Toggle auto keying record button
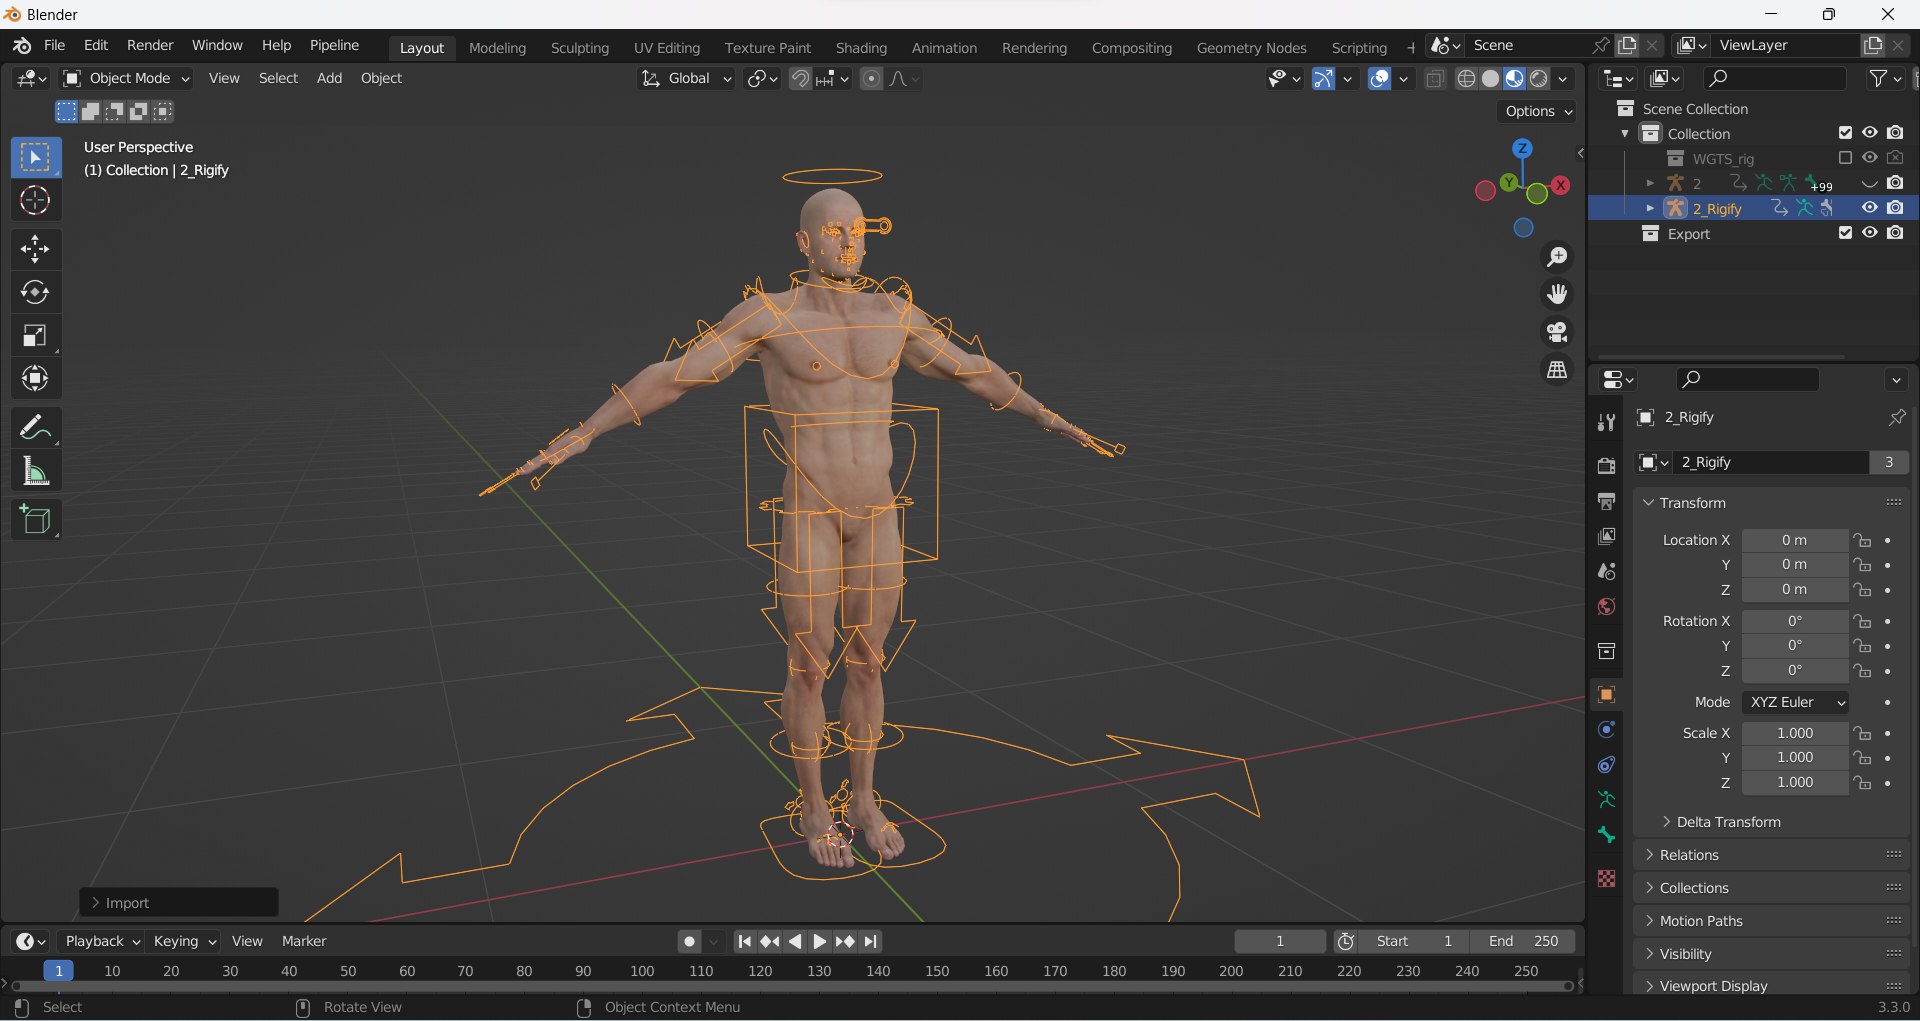This screenshot has width=1920, height=1021. 689,942
